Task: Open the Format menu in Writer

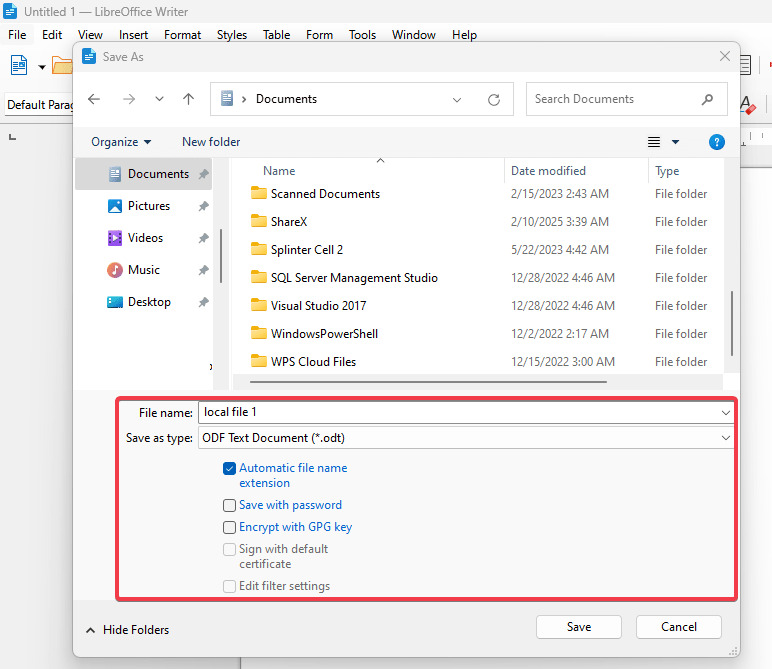Action: [x=182, y=35]
